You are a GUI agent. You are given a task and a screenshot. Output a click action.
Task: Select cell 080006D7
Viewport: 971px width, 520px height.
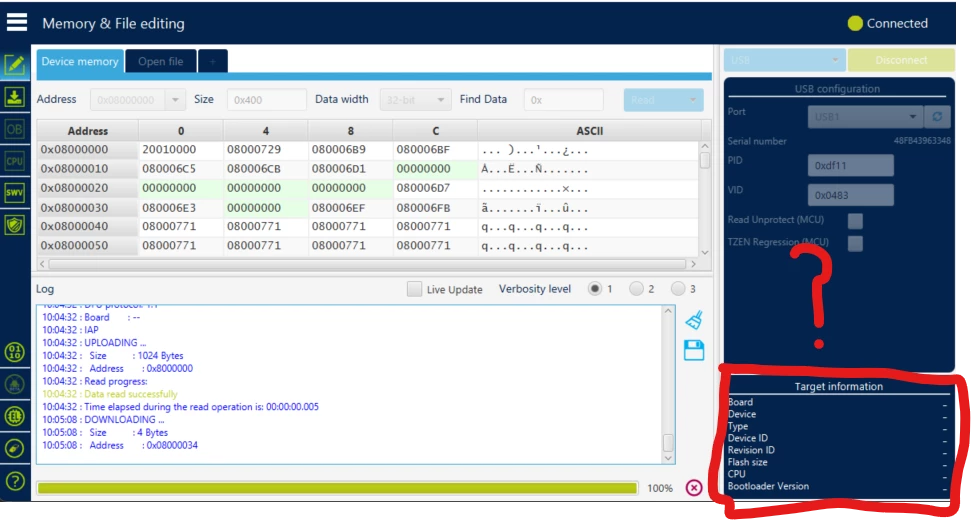pos(435,188)
